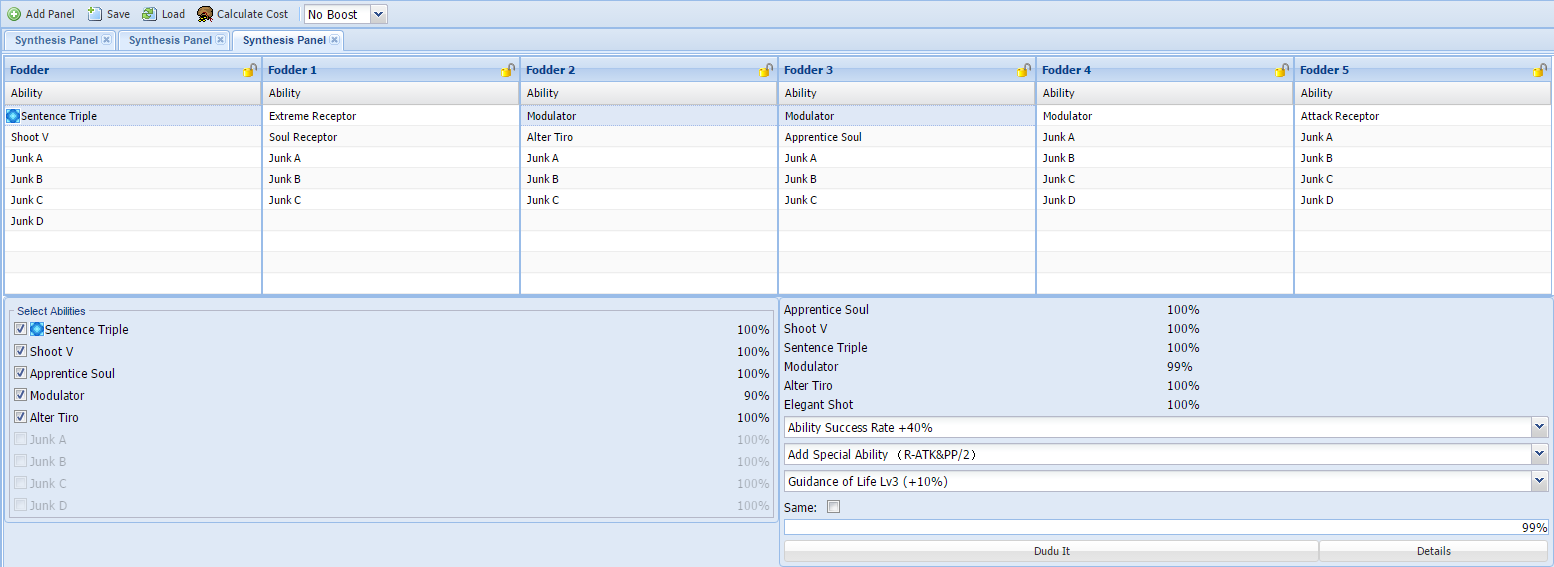Viewport: 1554px width, 567px height.
Task: Enable the Same checkbox
Action: [x=834, y=507]
